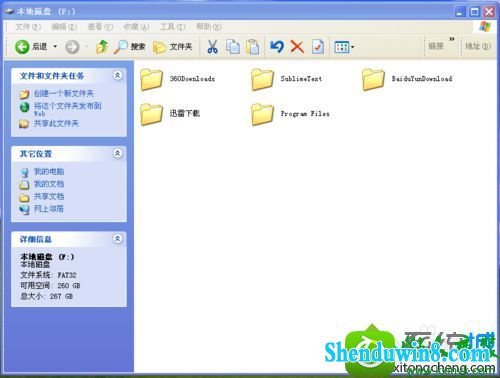The height and width of the screenshot is (378, 500).
Task: Click the Program Files folder name
Action: [x=305, y=114]
